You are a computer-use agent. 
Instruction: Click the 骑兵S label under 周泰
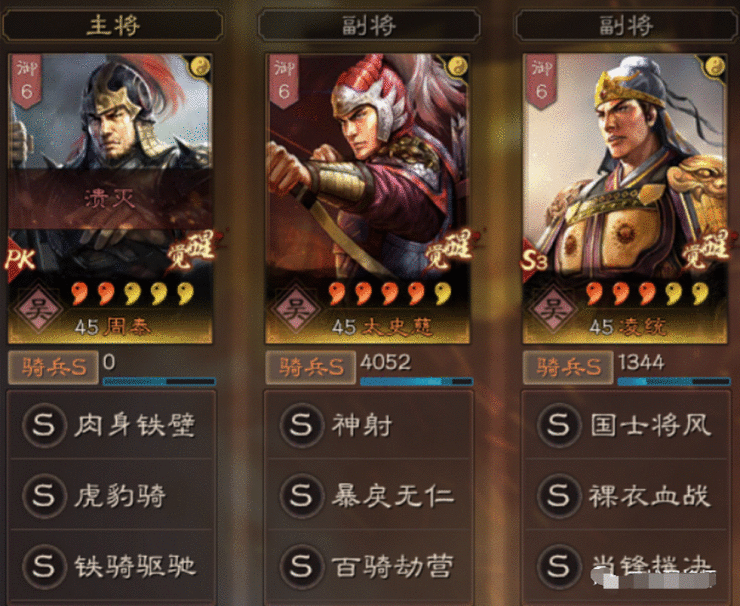click(x=53, y=367)
